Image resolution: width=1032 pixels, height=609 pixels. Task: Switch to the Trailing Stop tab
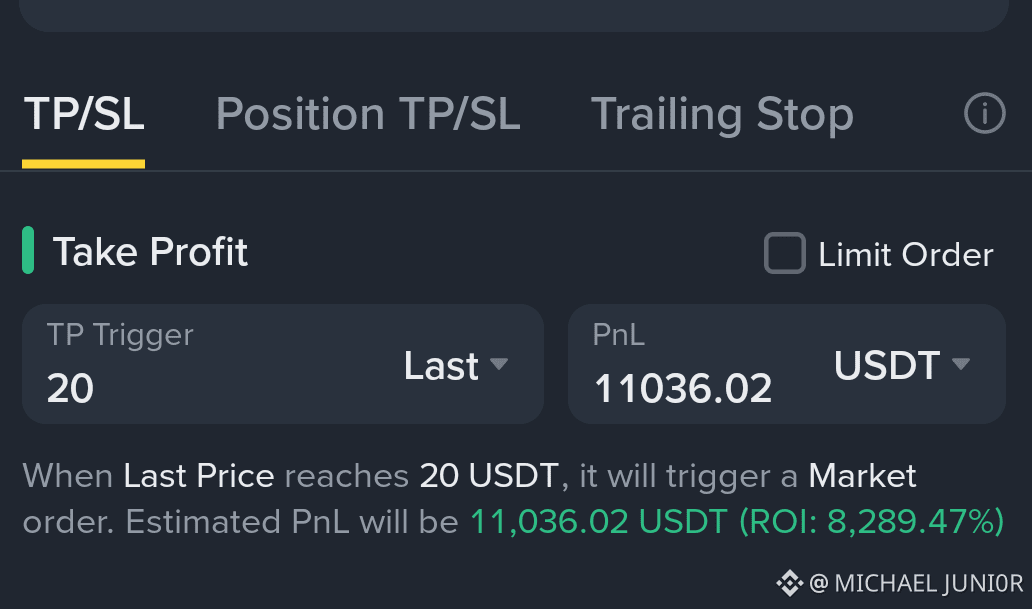point(722,115)
